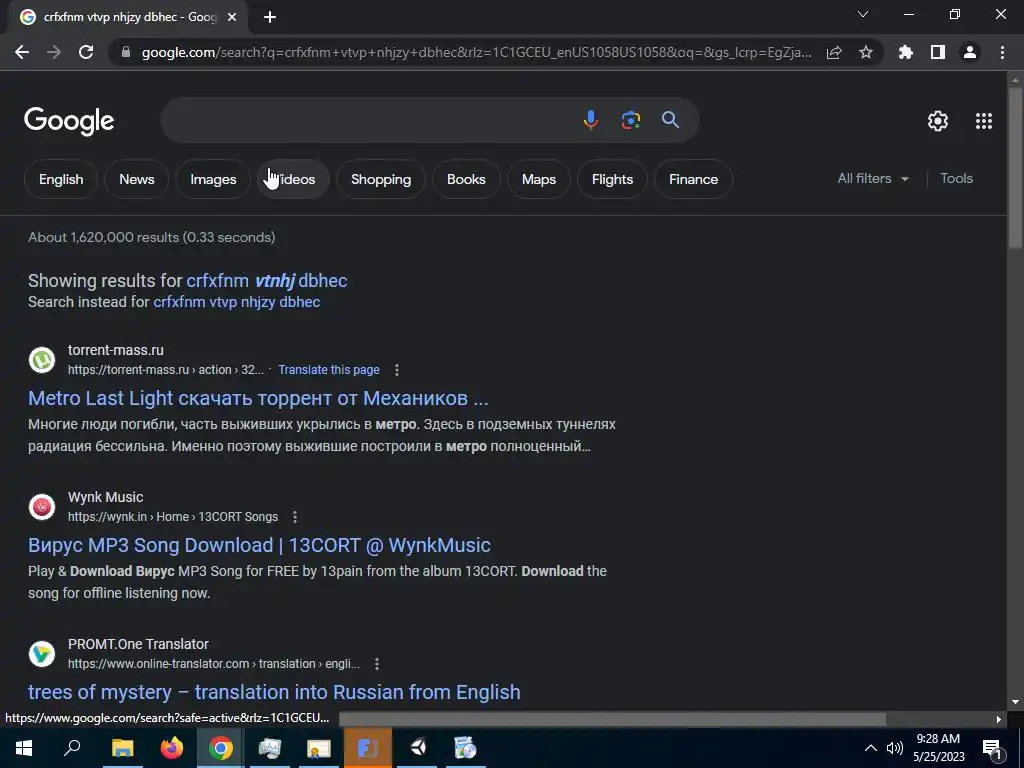This screenshot has width=1024, height=768.
Task: Show hidden system tray icons
Action: tap(871, 748)
